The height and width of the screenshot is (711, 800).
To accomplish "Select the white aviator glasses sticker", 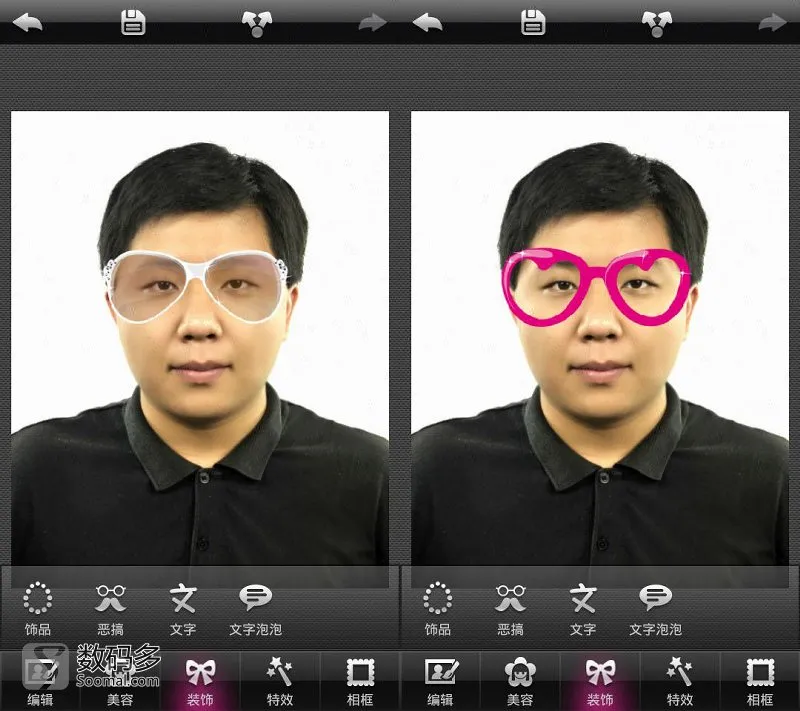I will [195, 287].
